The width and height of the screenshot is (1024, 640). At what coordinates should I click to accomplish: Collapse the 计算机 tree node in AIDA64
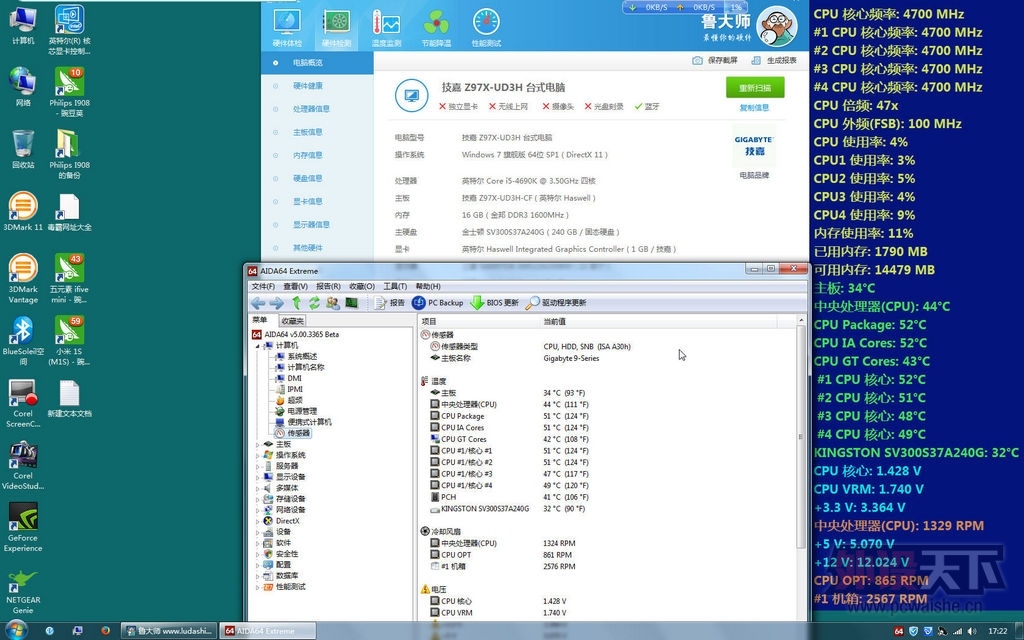tap(257, 345)
